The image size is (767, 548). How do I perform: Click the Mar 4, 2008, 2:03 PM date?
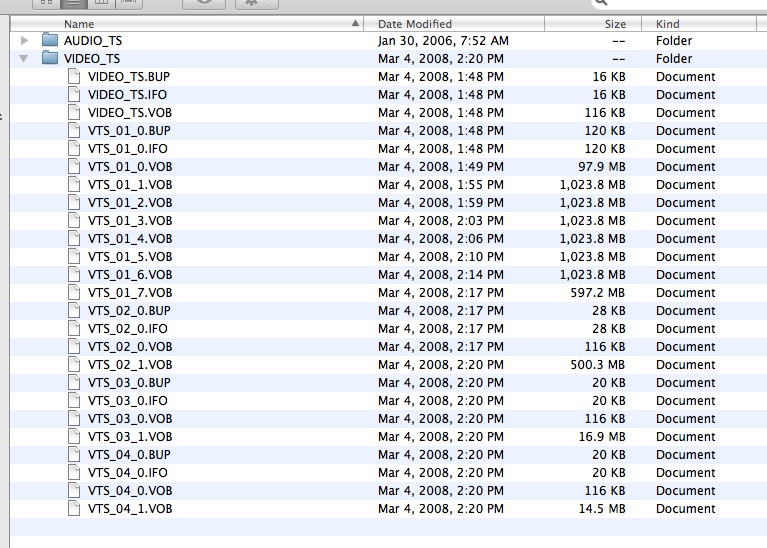coord(441,221)
